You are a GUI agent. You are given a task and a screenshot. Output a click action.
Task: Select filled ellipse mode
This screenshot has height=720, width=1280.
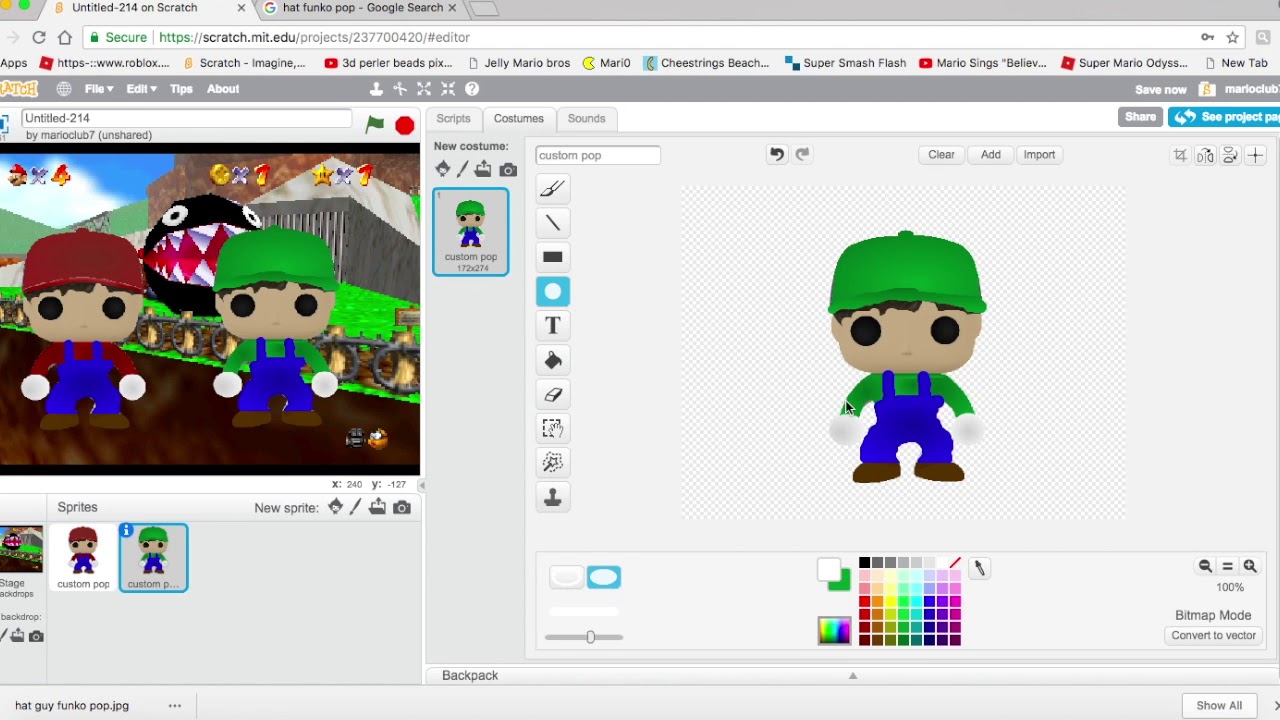[x=603, y=577]
